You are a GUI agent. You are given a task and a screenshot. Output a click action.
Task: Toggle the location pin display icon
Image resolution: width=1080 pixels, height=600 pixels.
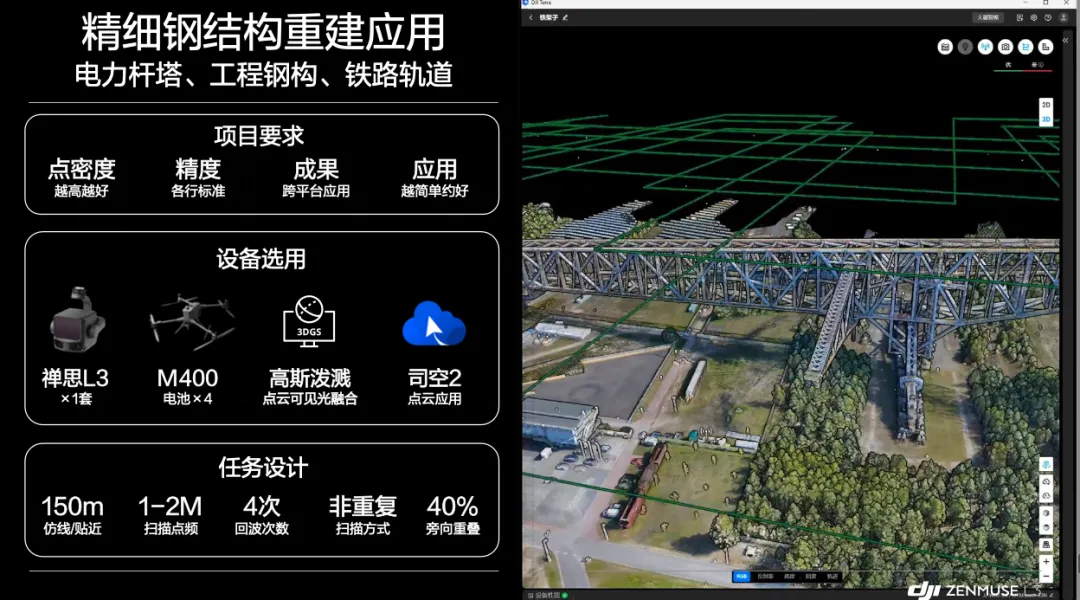pos(965,47)
